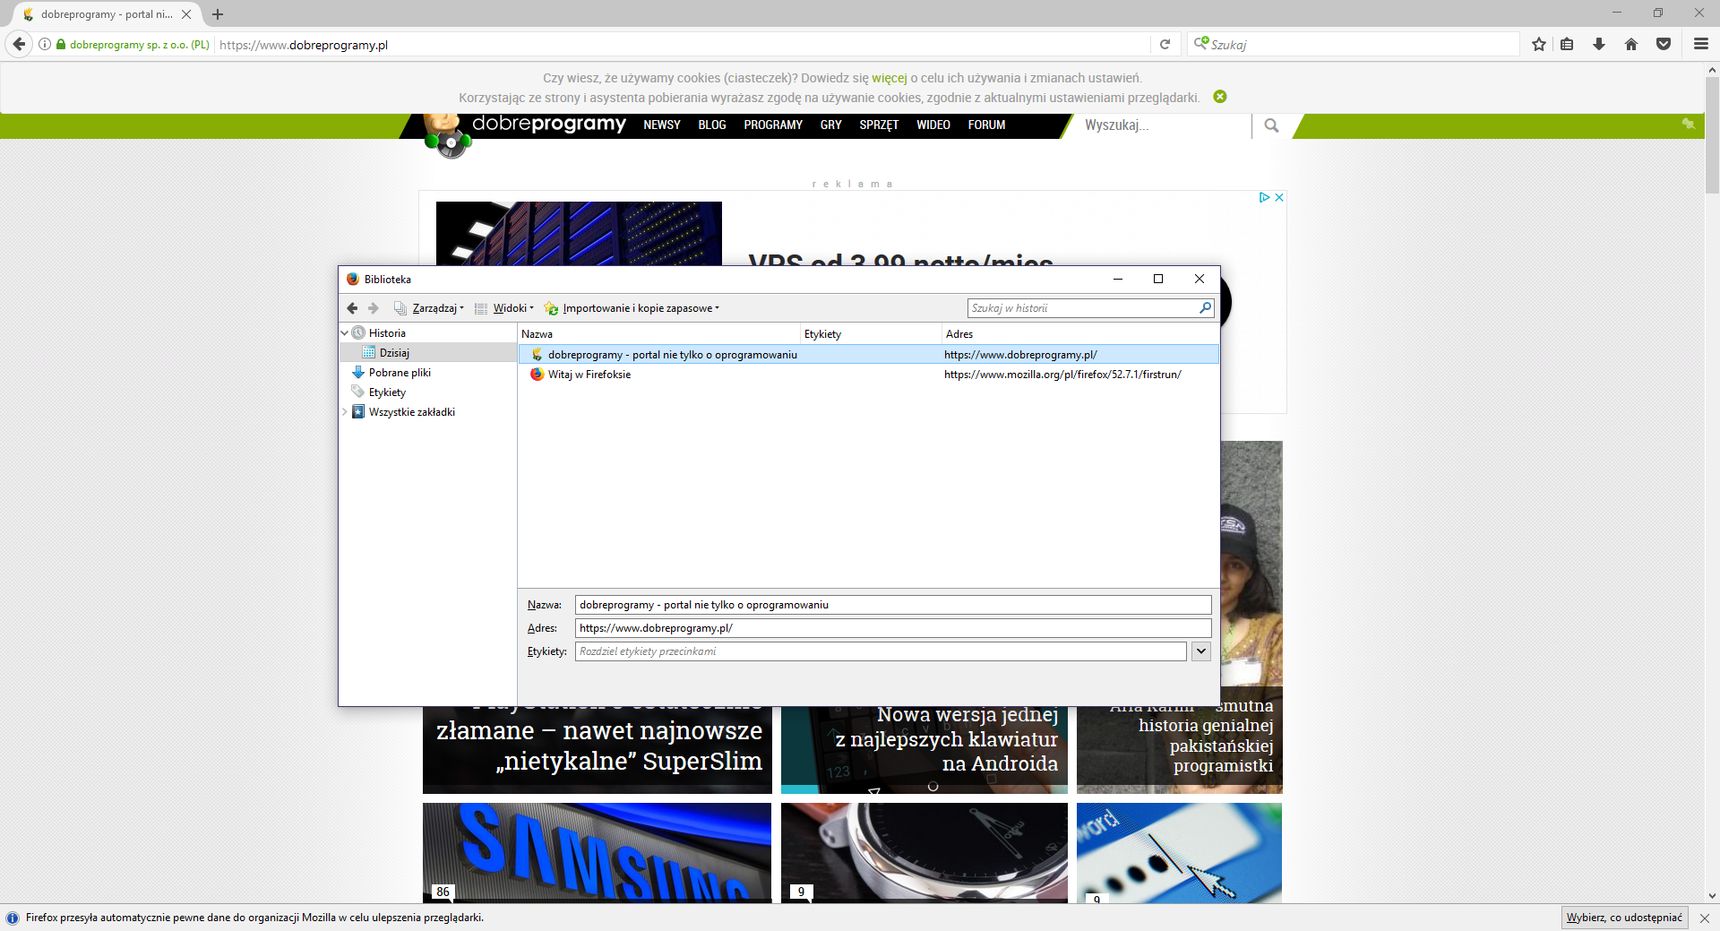1720x931 pixels.
Task: Select the dobreprogramy history entry
Action: pyautogui.click(x=868, y=354)
